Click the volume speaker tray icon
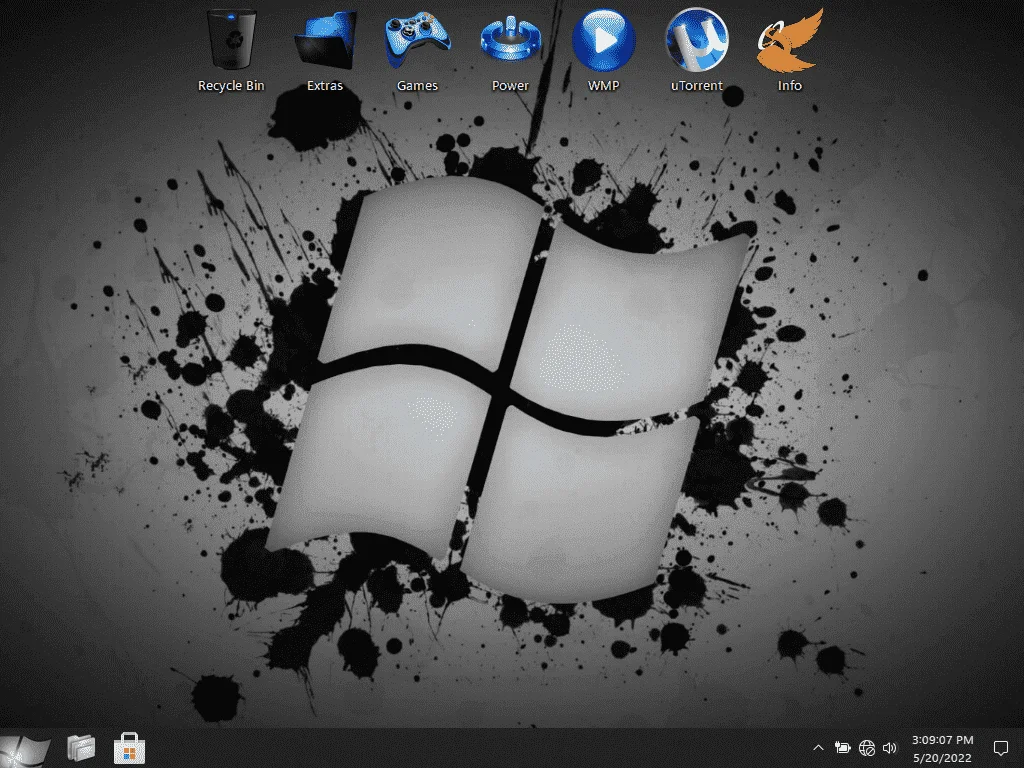Image resolution: width=1024 pixels, height=768 pixels. click(889, 748)
